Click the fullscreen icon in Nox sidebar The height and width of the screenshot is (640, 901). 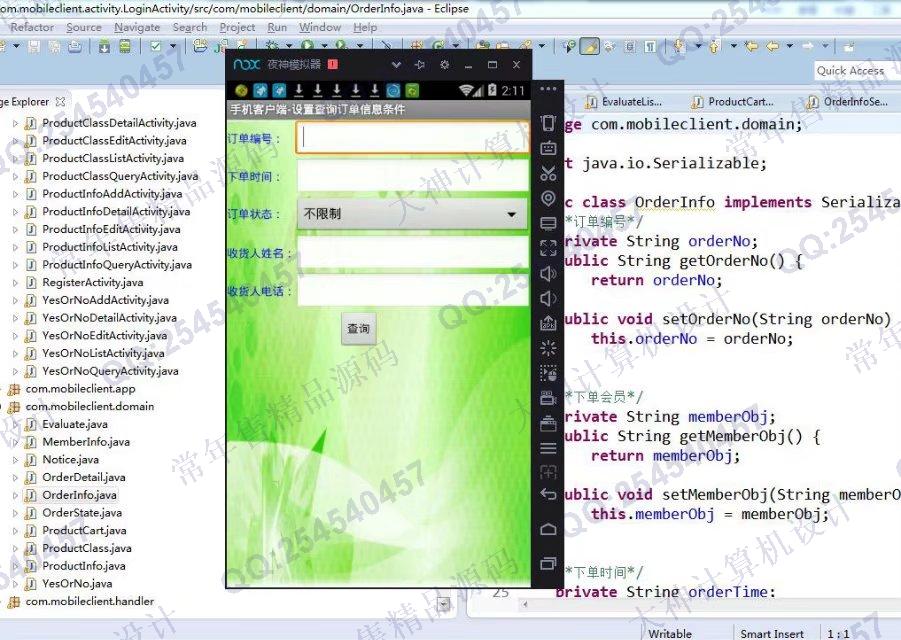coord(547,249)
